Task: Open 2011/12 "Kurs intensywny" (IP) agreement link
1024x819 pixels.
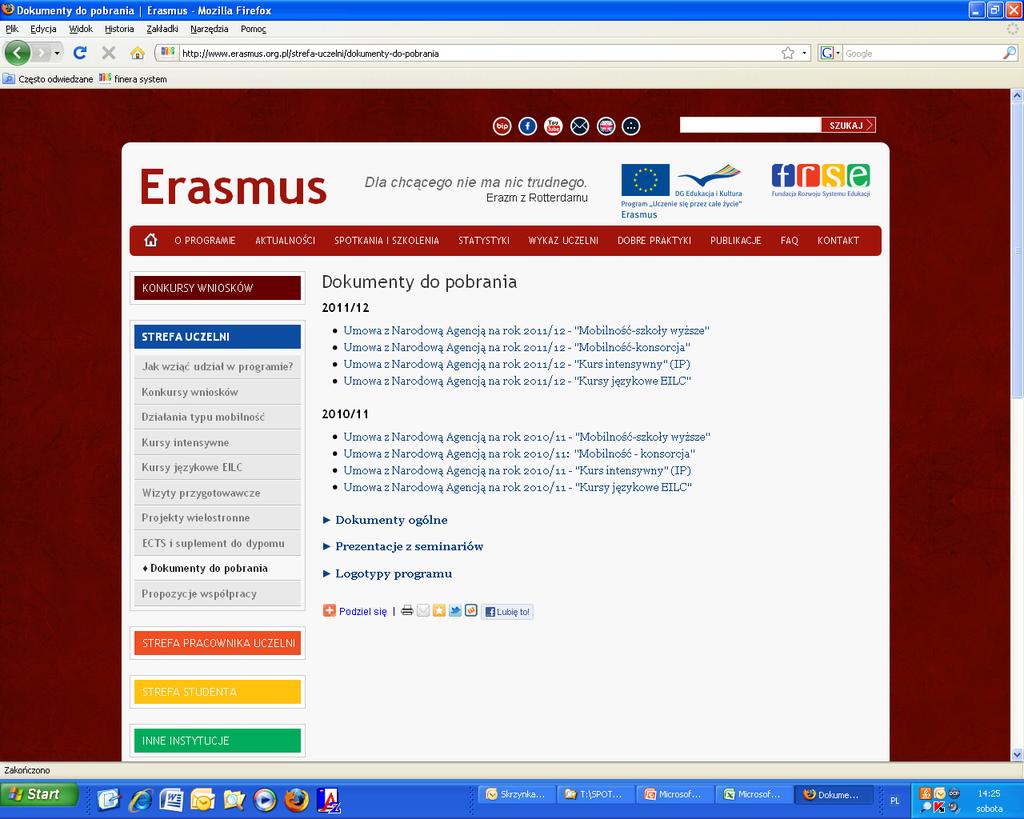Action: pyautogui.click(x=517, y=364)
